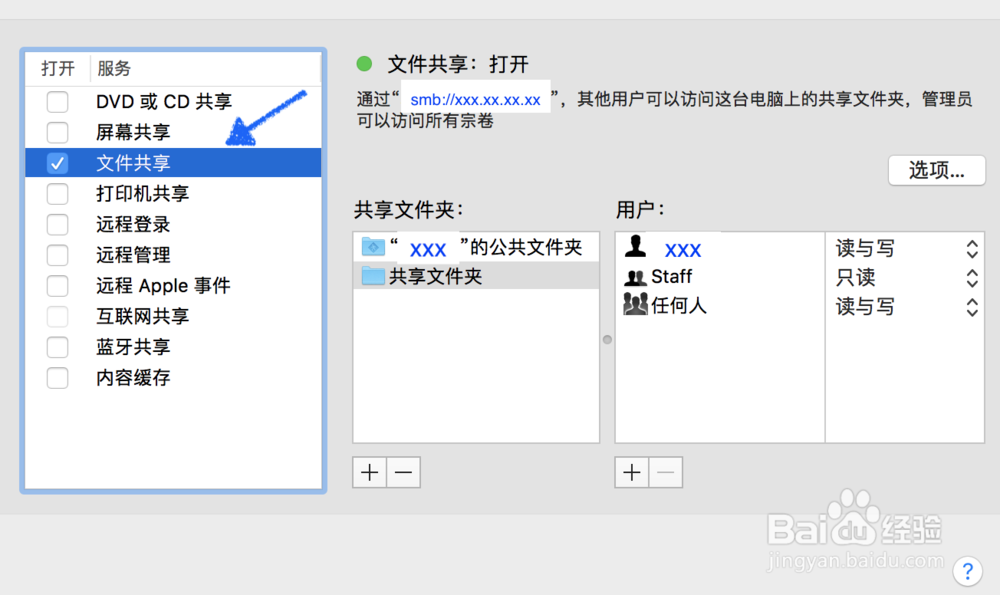Click the 共享文件夹 folder icon
Screen dimensions: 1000x595
point(373,276)
